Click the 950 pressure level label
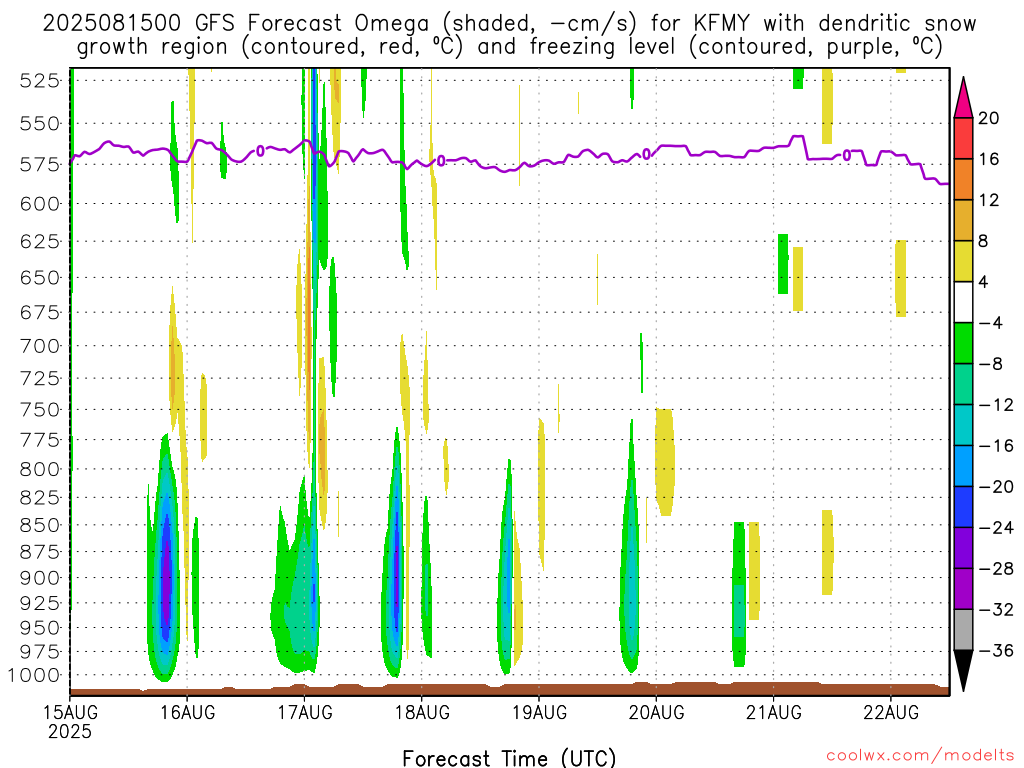 point(40,628)
